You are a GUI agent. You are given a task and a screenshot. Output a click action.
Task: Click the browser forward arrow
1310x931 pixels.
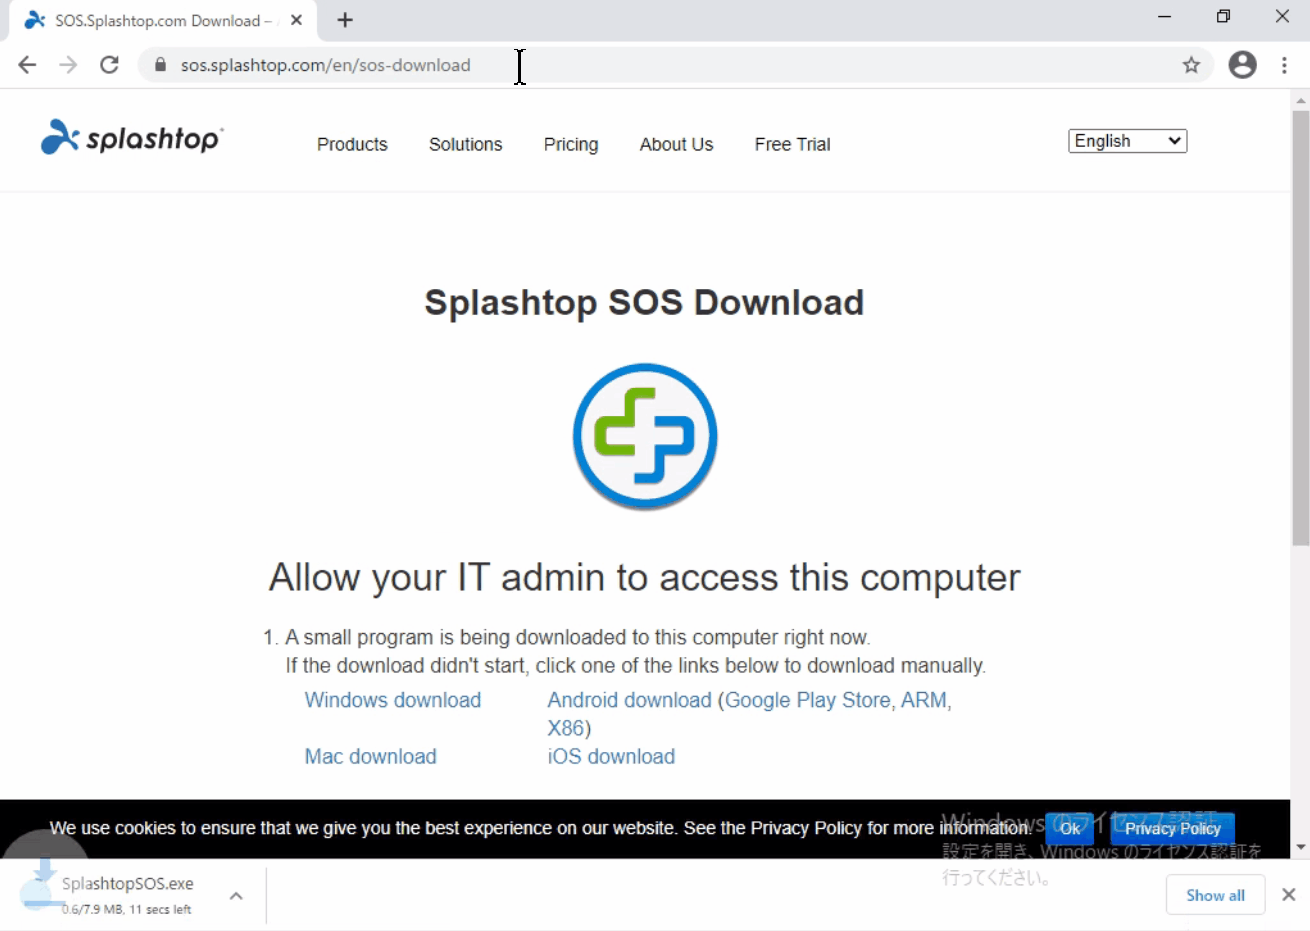coord(68,65)
